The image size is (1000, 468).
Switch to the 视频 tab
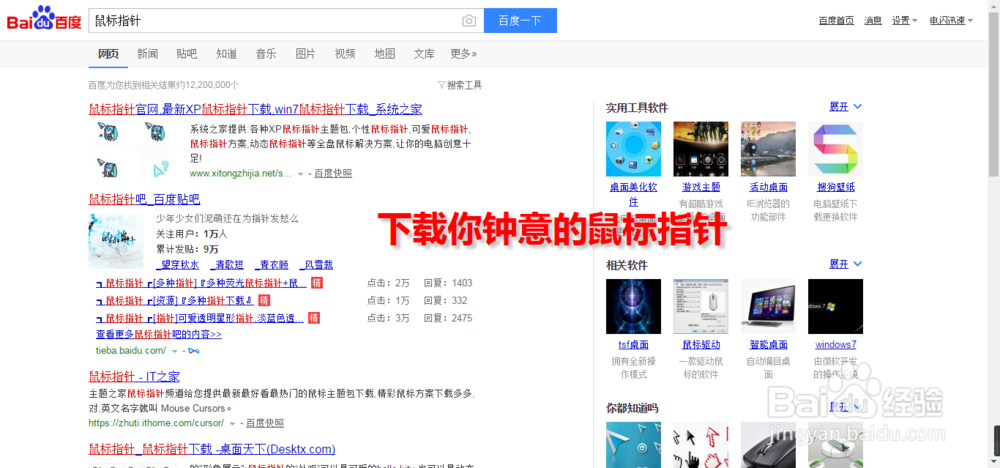345,54
